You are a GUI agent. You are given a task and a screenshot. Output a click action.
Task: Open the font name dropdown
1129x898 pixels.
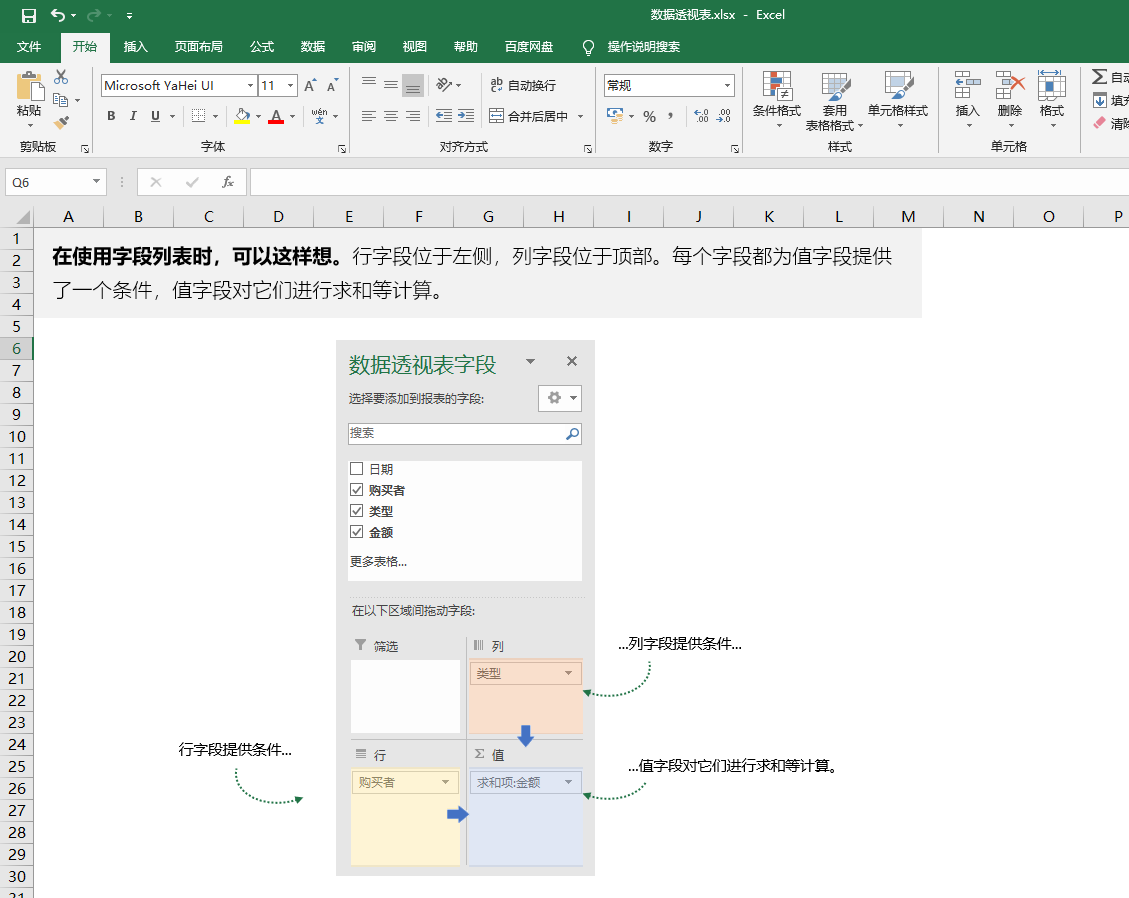(250, 85)
